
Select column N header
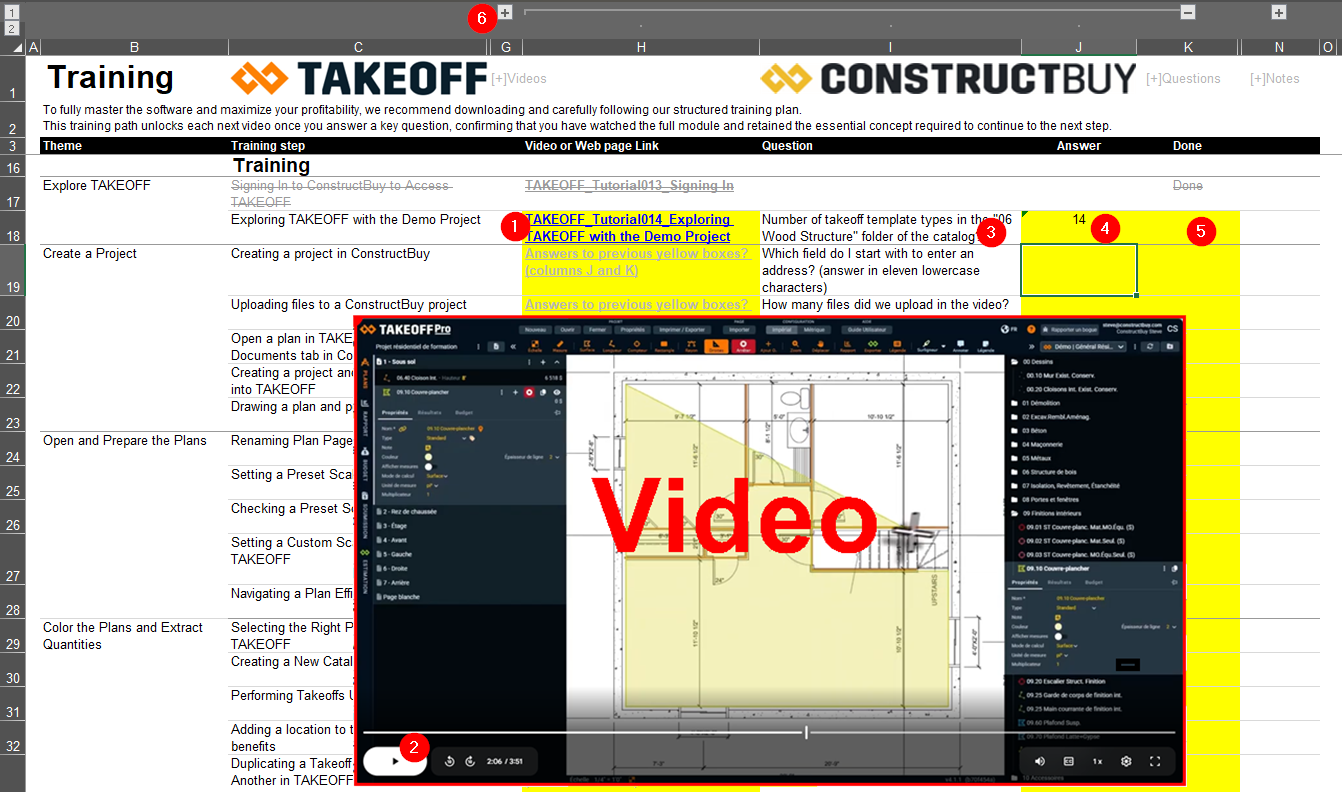(x=1280, y=47)
